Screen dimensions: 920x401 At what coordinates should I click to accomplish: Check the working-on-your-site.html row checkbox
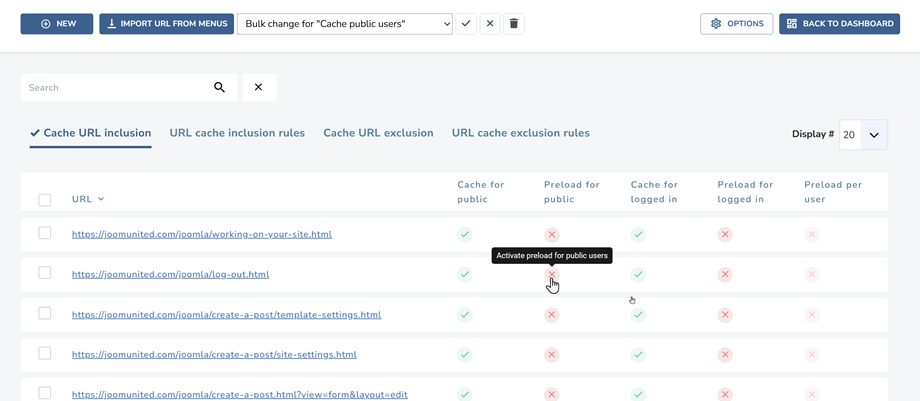point(45,233)
